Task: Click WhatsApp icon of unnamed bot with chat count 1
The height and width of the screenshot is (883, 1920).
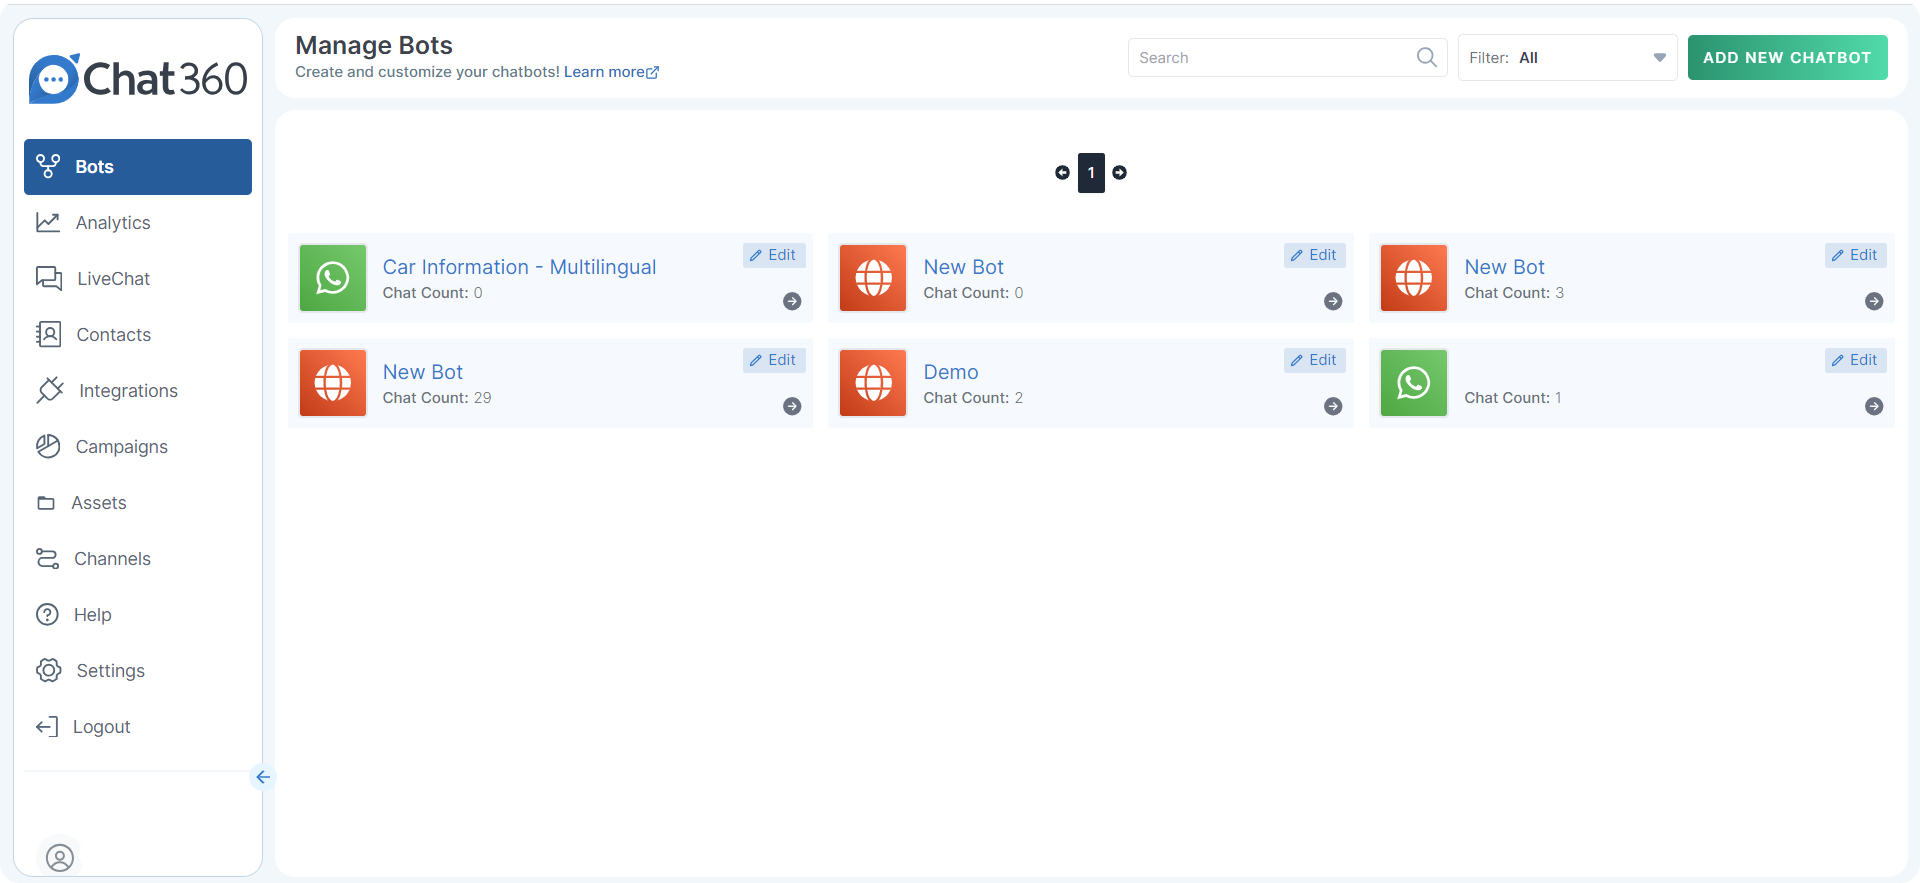Action: (1414, 383)
